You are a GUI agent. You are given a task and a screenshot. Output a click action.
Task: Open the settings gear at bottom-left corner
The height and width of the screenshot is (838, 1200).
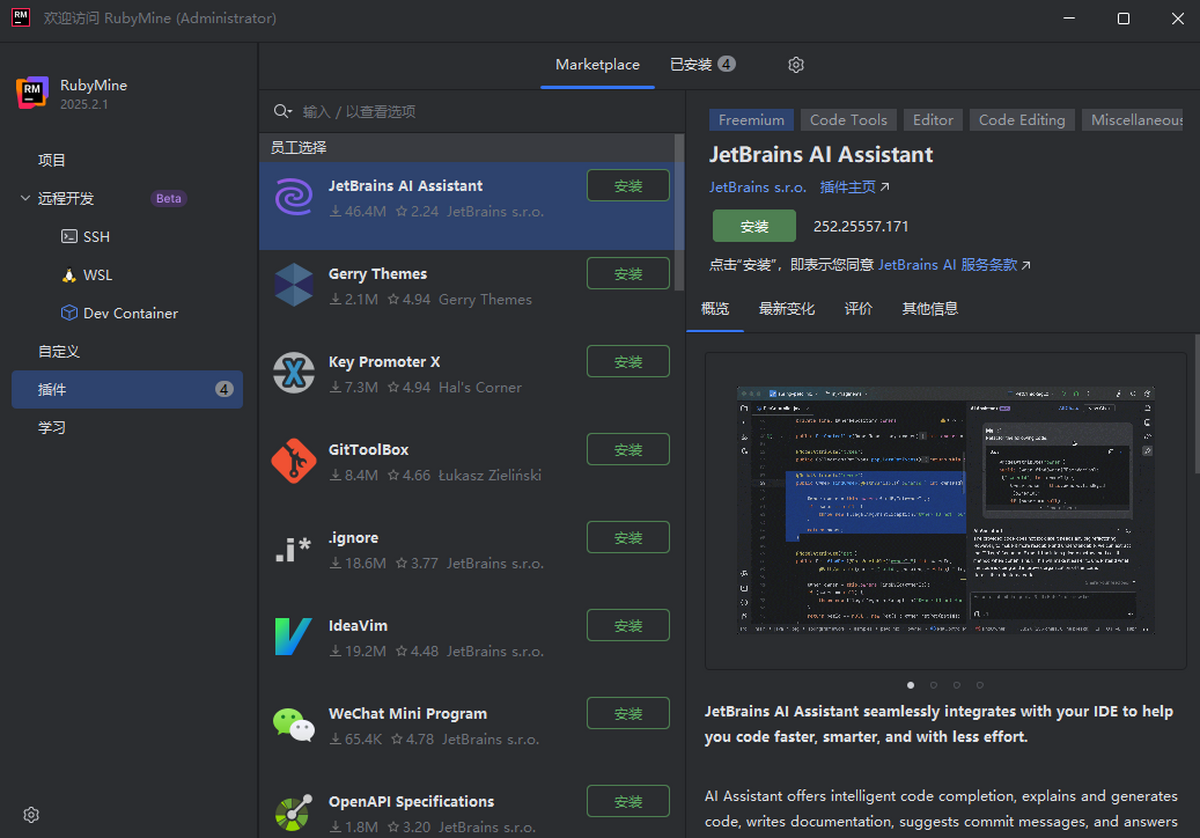coord(31,815)
